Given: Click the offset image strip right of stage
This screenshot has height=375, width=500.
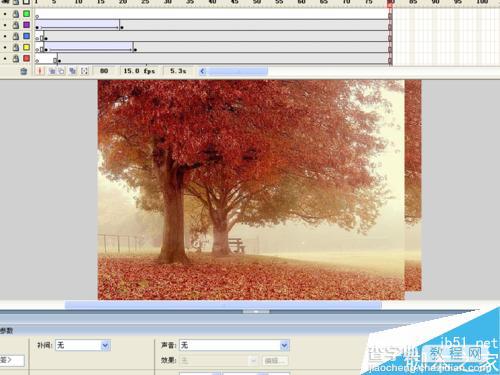Looking at the screenshot, I should (413, 185).
